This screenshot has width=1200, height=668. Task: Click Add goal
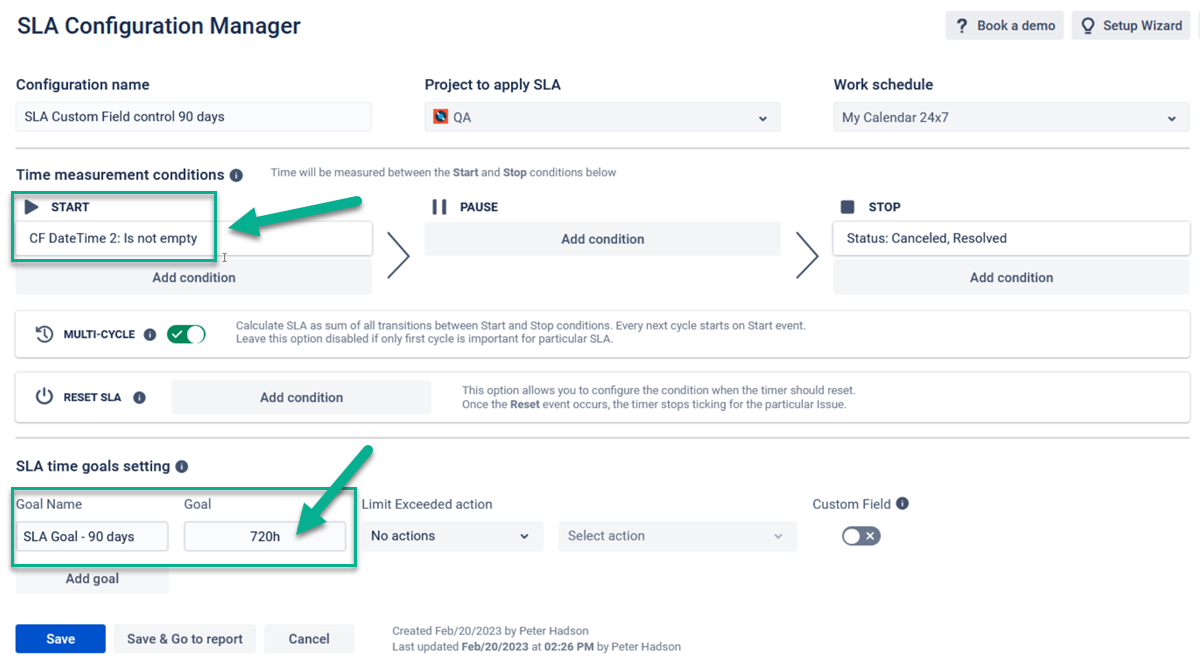(91, 578)
